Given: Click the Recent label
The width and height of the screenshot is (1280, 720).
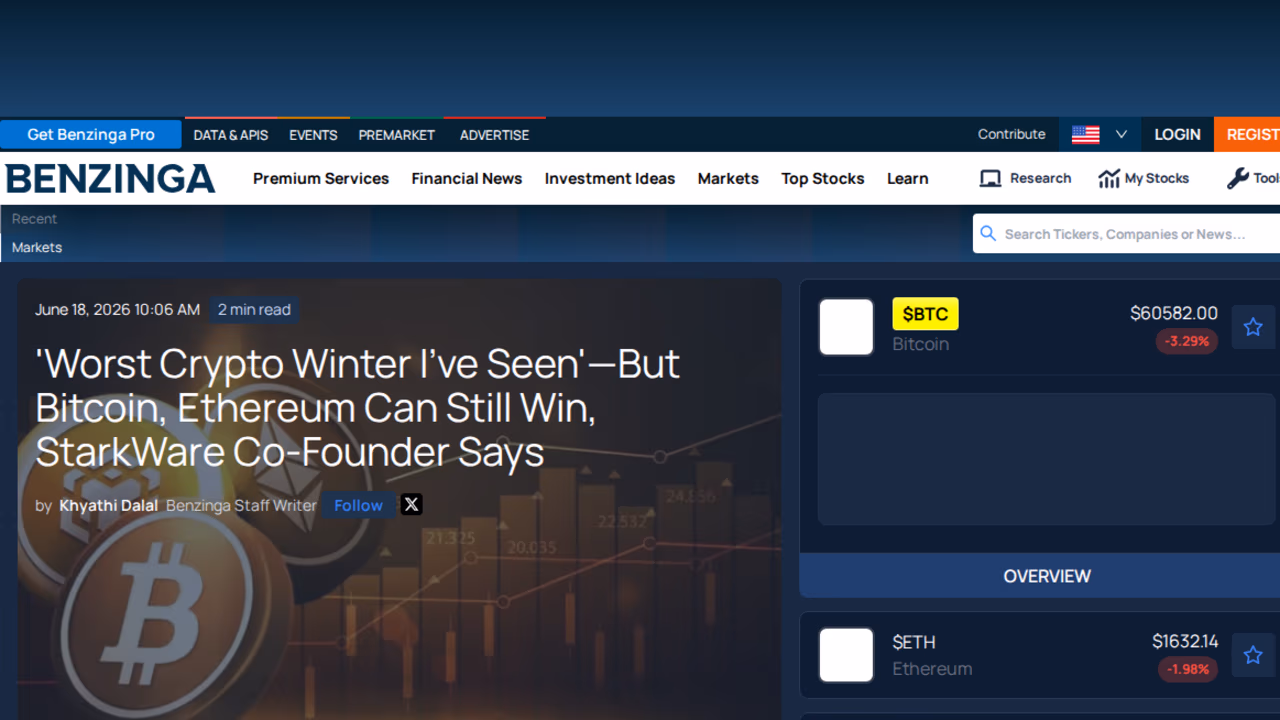Looking at the screenshot, I should click(x=34, y=219).
